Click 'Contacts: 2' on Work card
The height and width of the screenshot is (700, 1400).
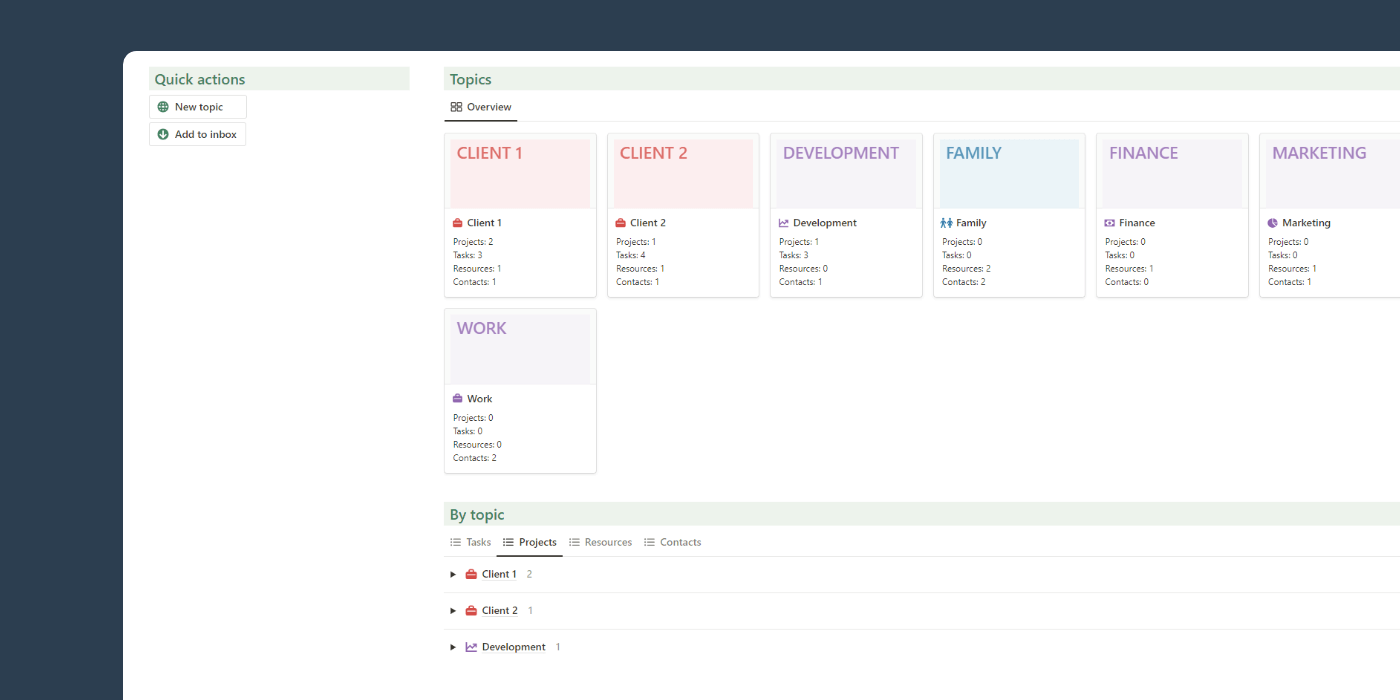click(x=475, y=458)
